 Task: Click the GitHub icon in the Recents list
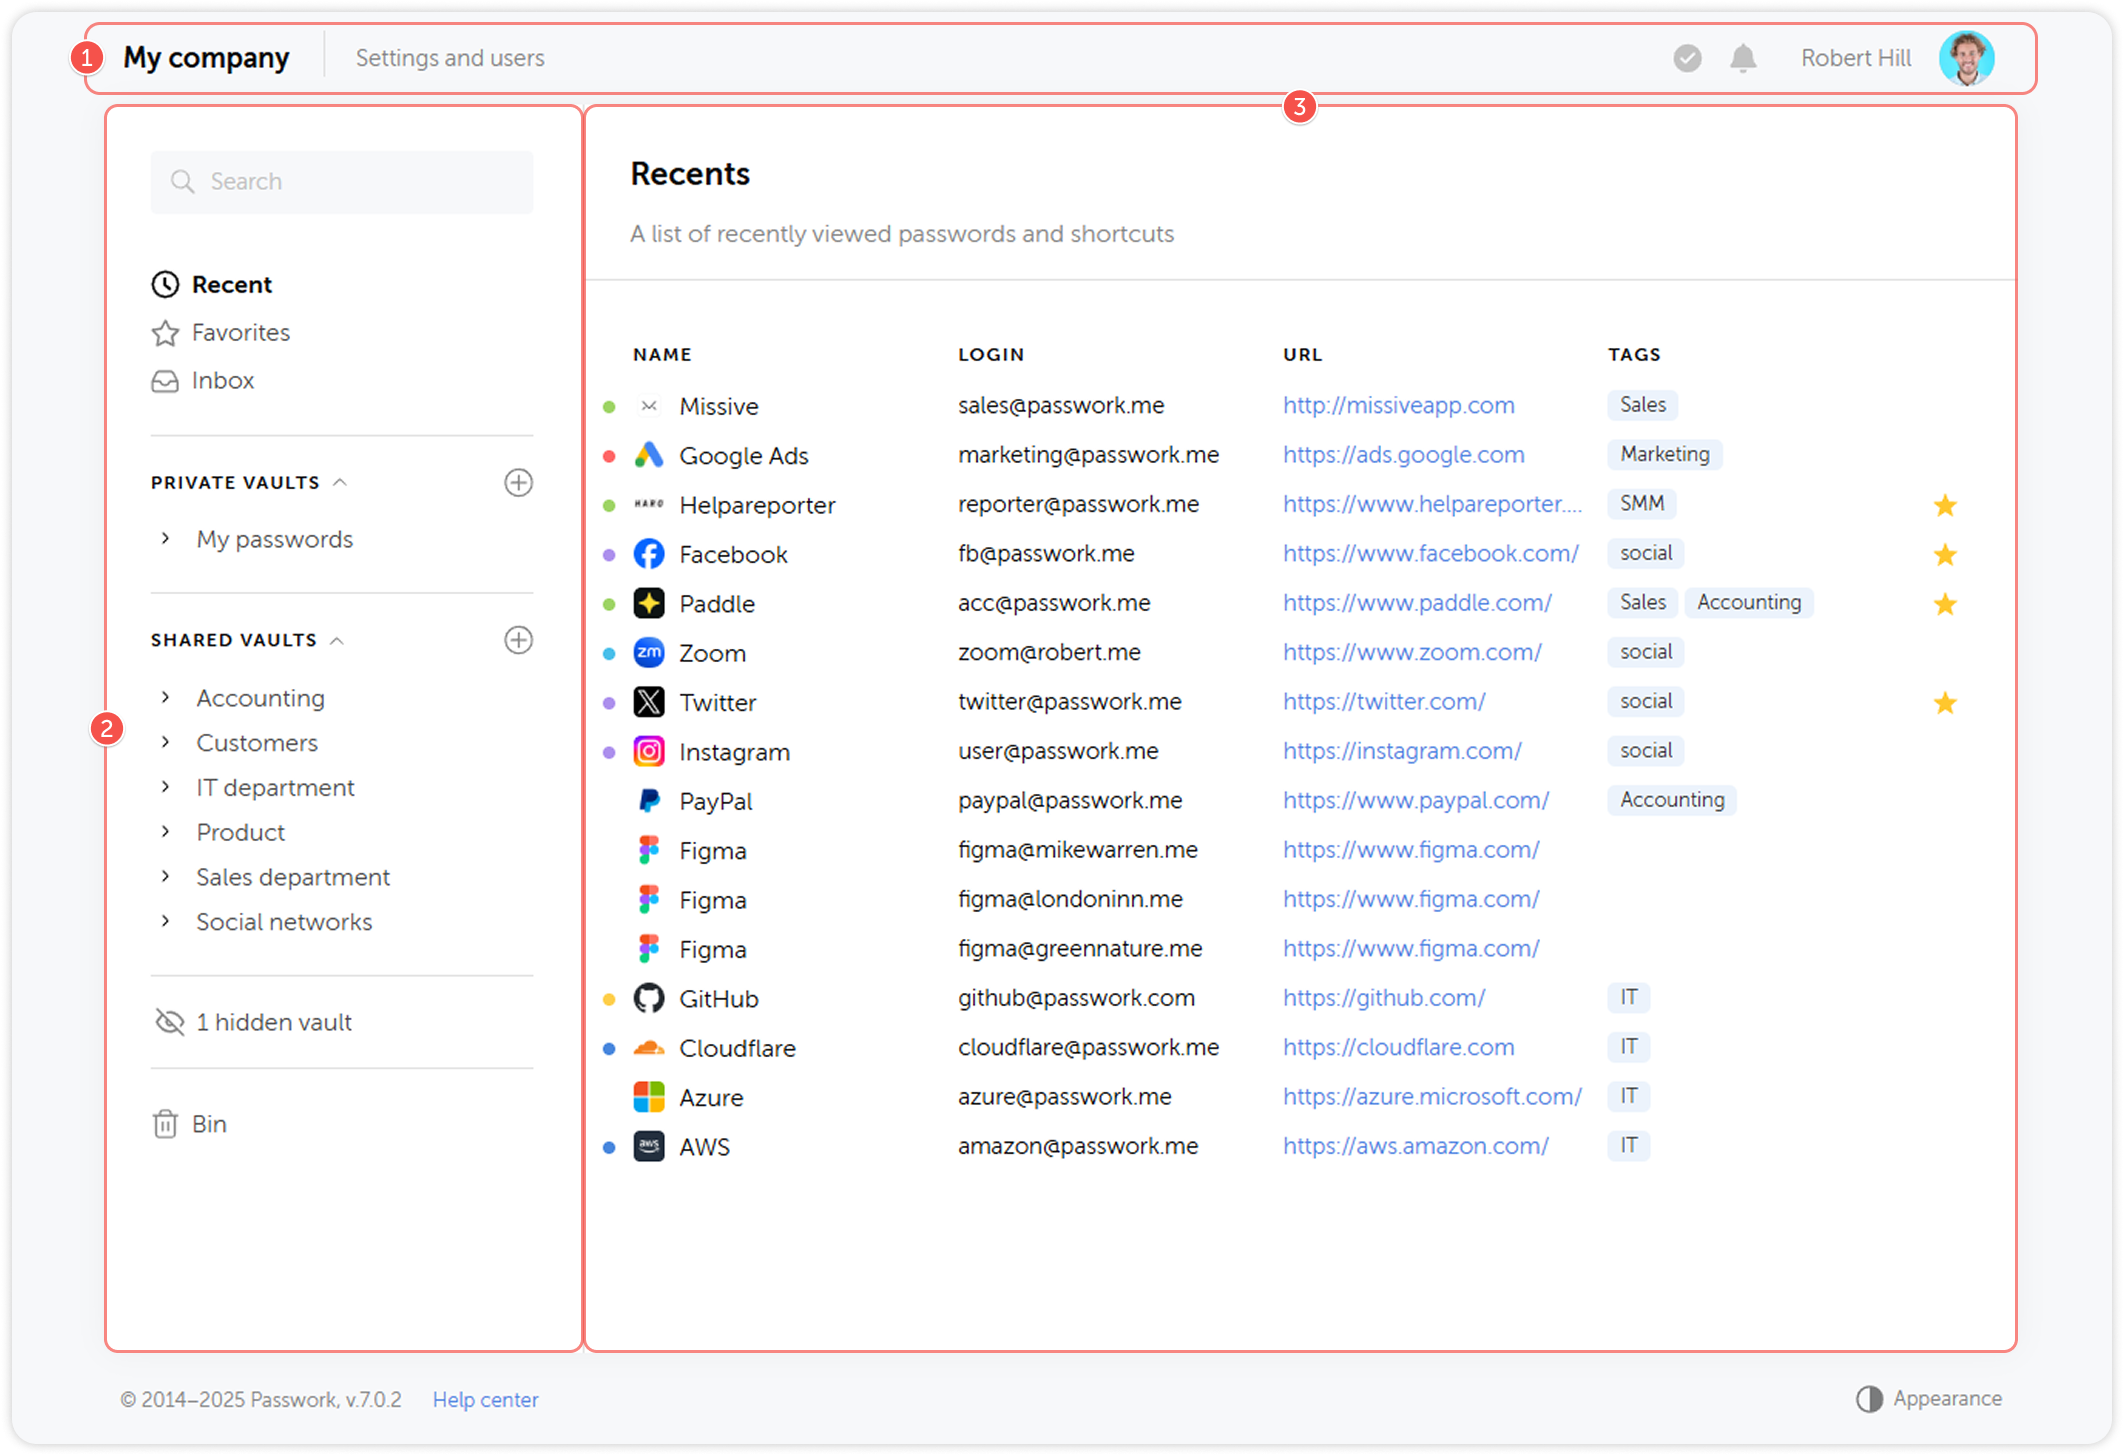coord(648,997)
